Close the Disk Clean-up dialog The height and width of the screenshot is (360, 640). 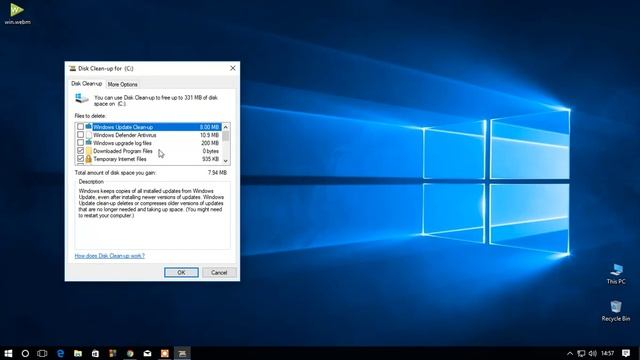coord(233,68)
